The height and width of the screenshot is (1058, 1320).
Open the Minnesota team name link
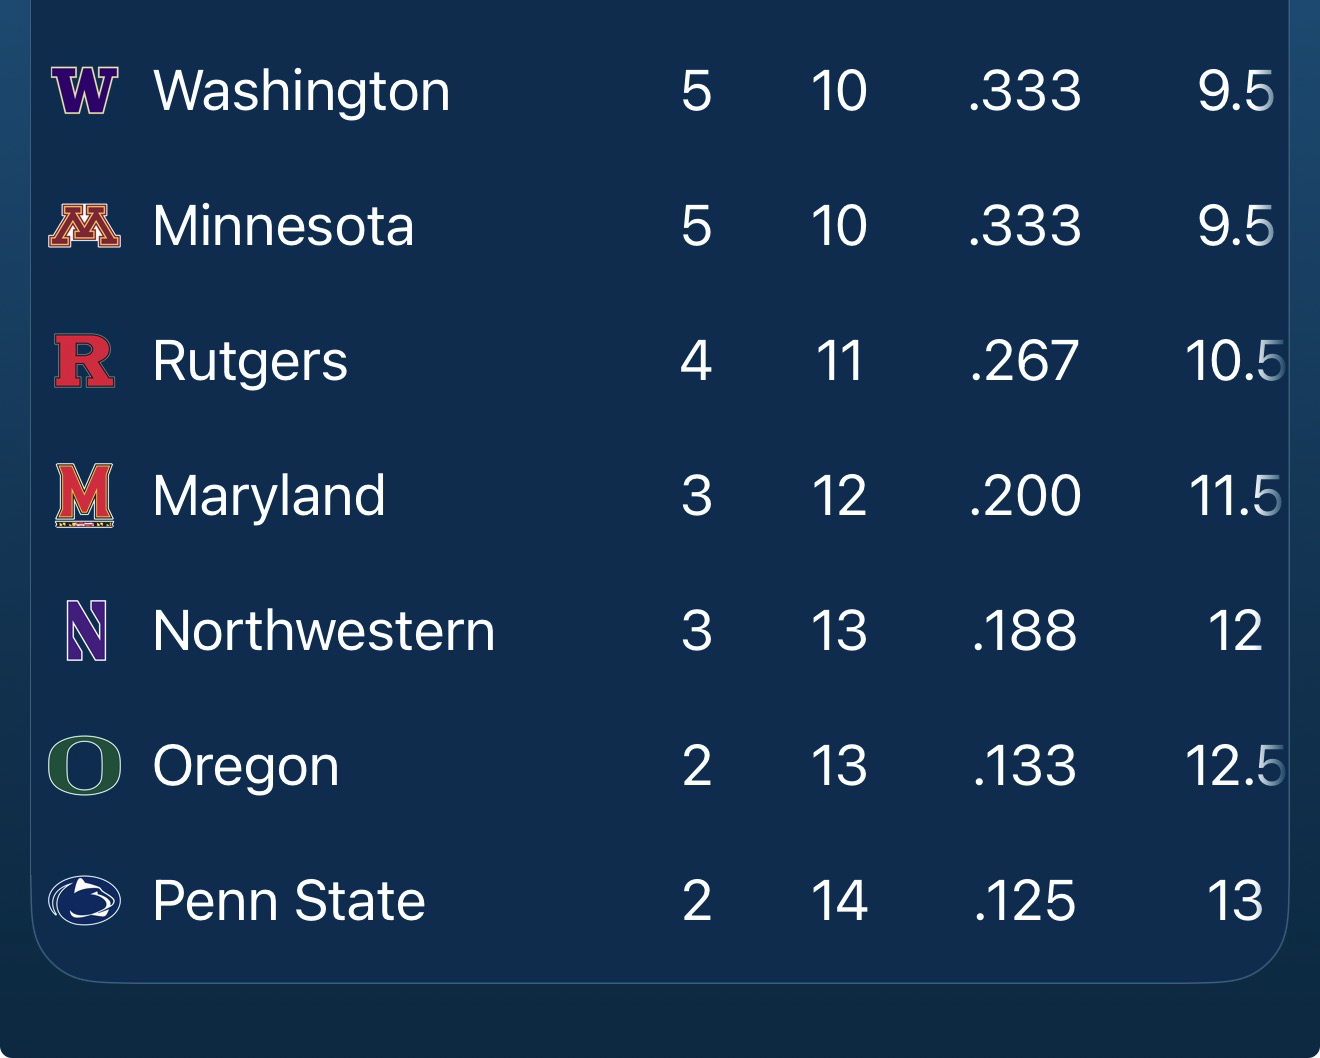coord(283,226)
